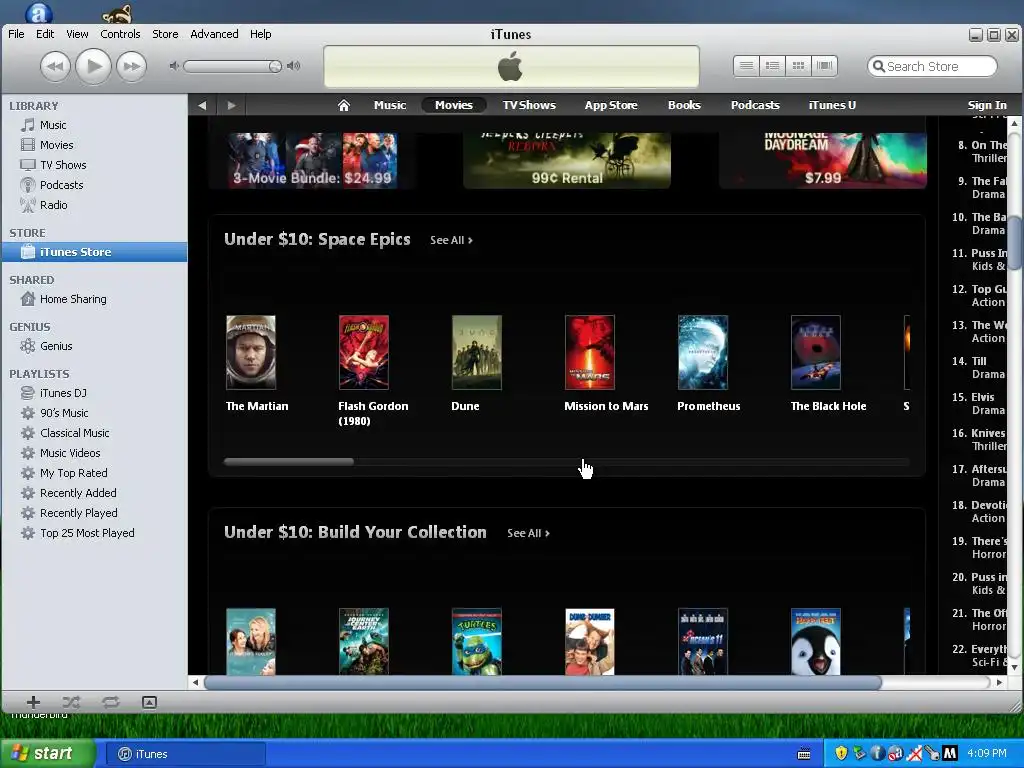Go back with store back arrow
This screenshot has width=1024, height=768.
click(202, 105)
